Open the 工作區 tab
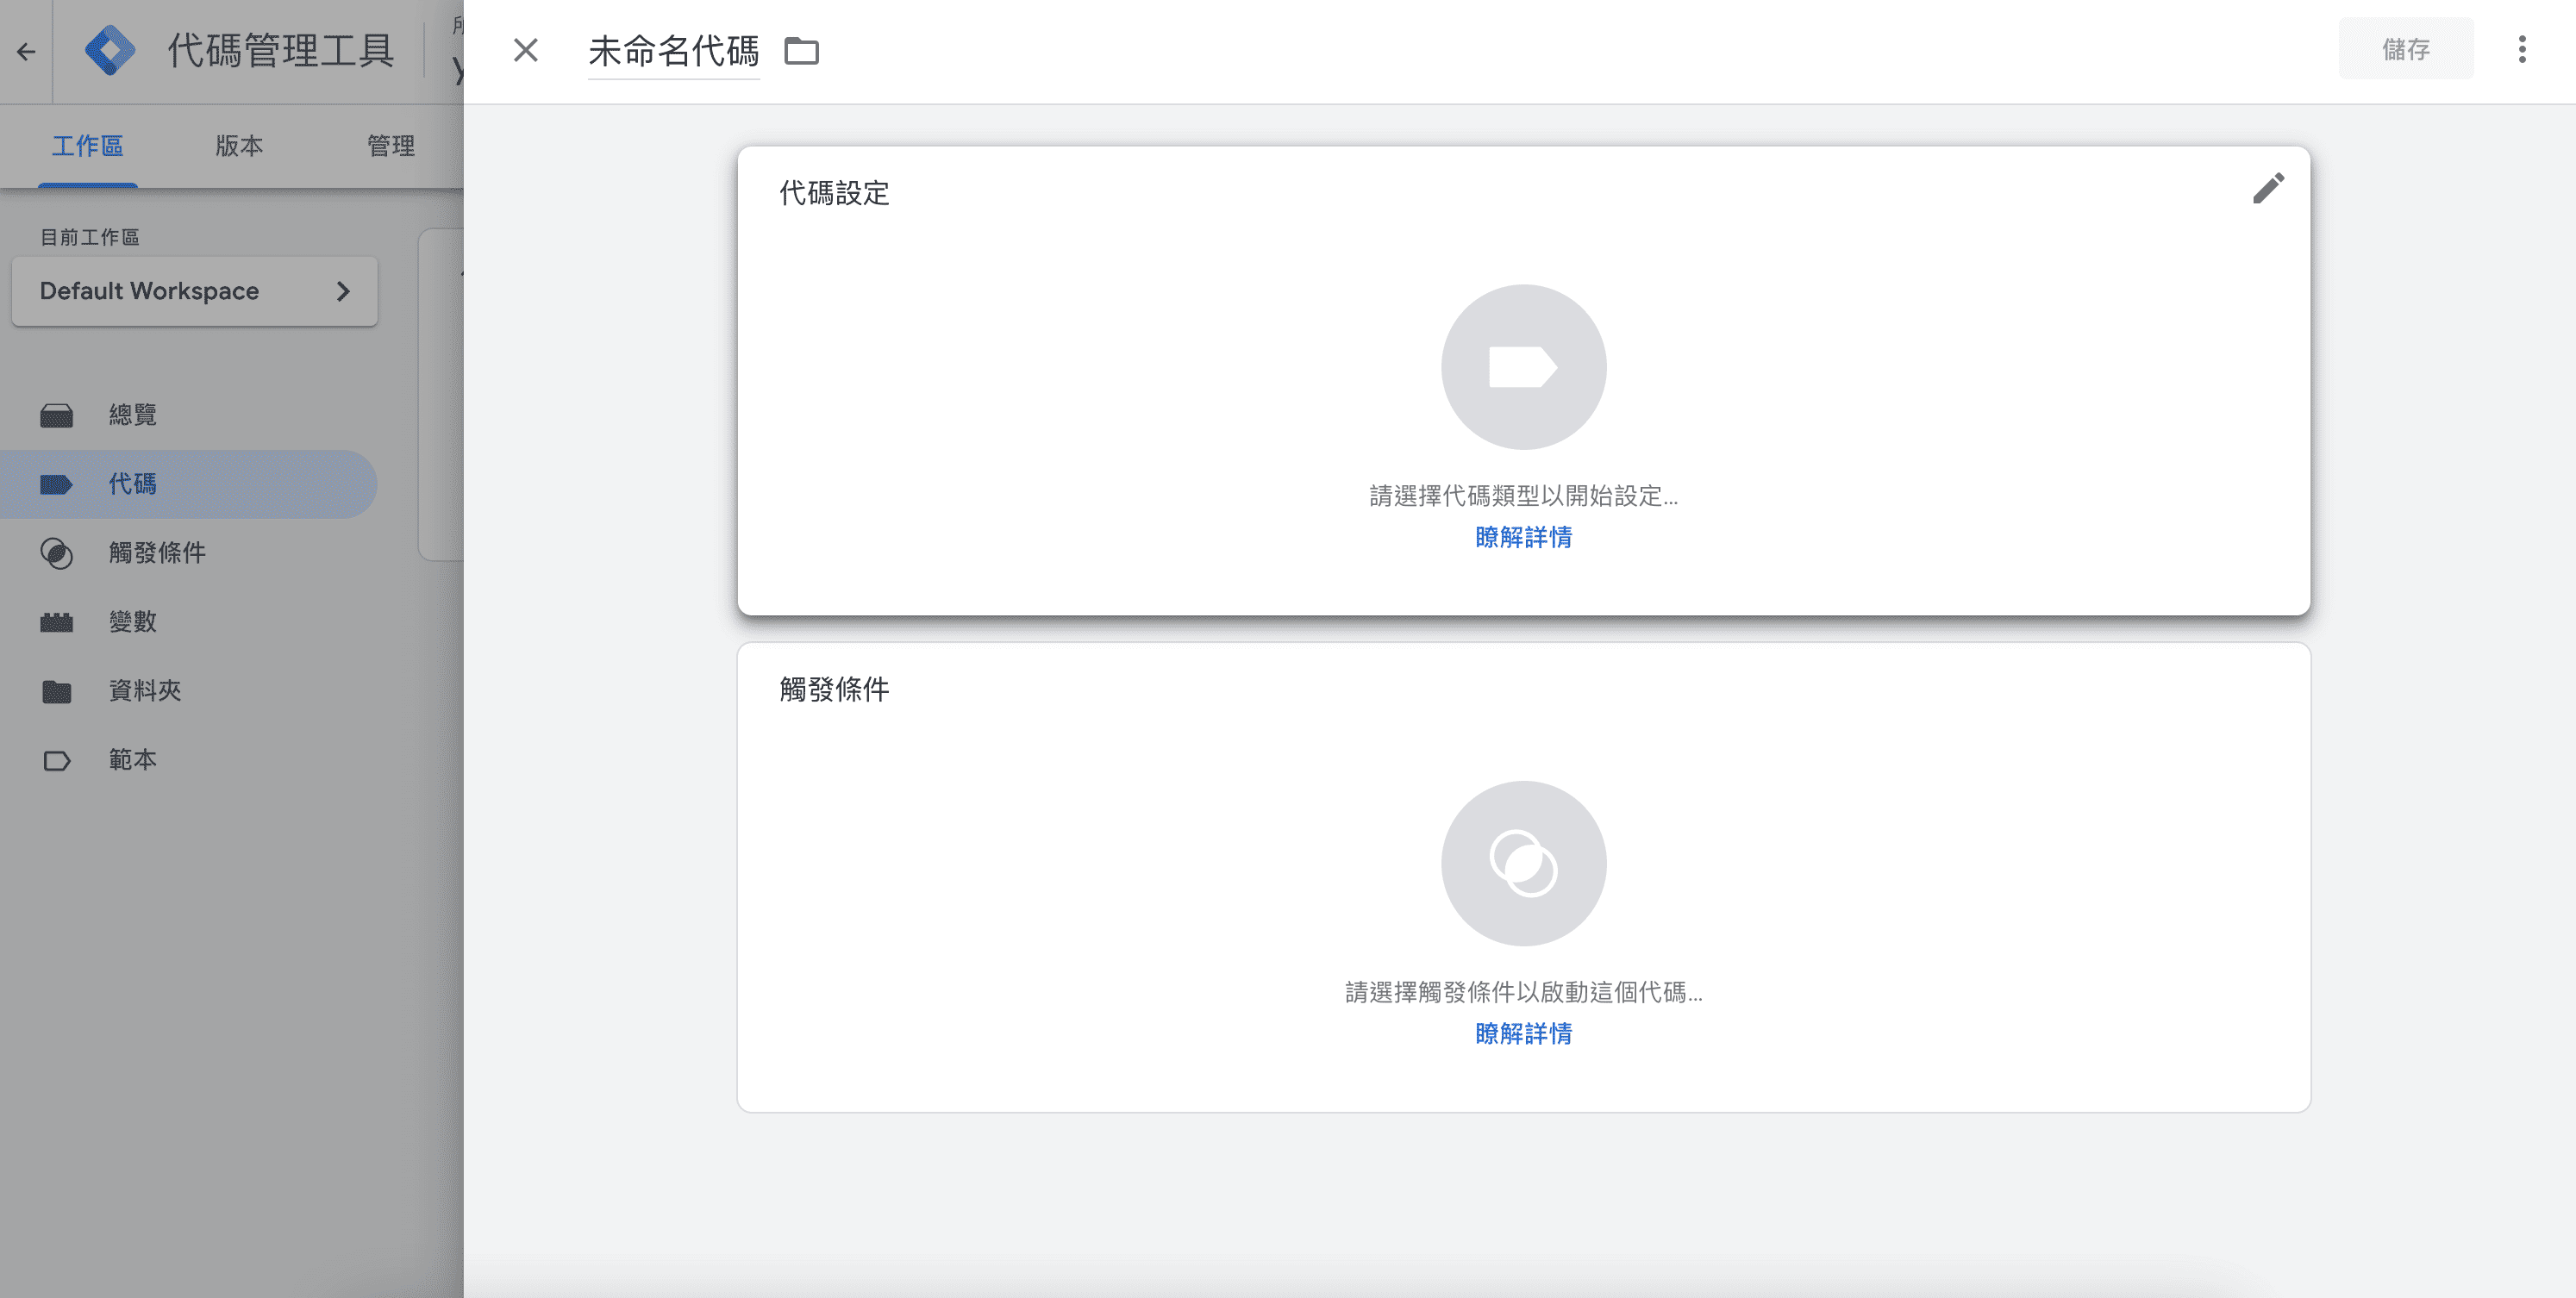Viewport: 2576px width, 1298px height. 87,146
